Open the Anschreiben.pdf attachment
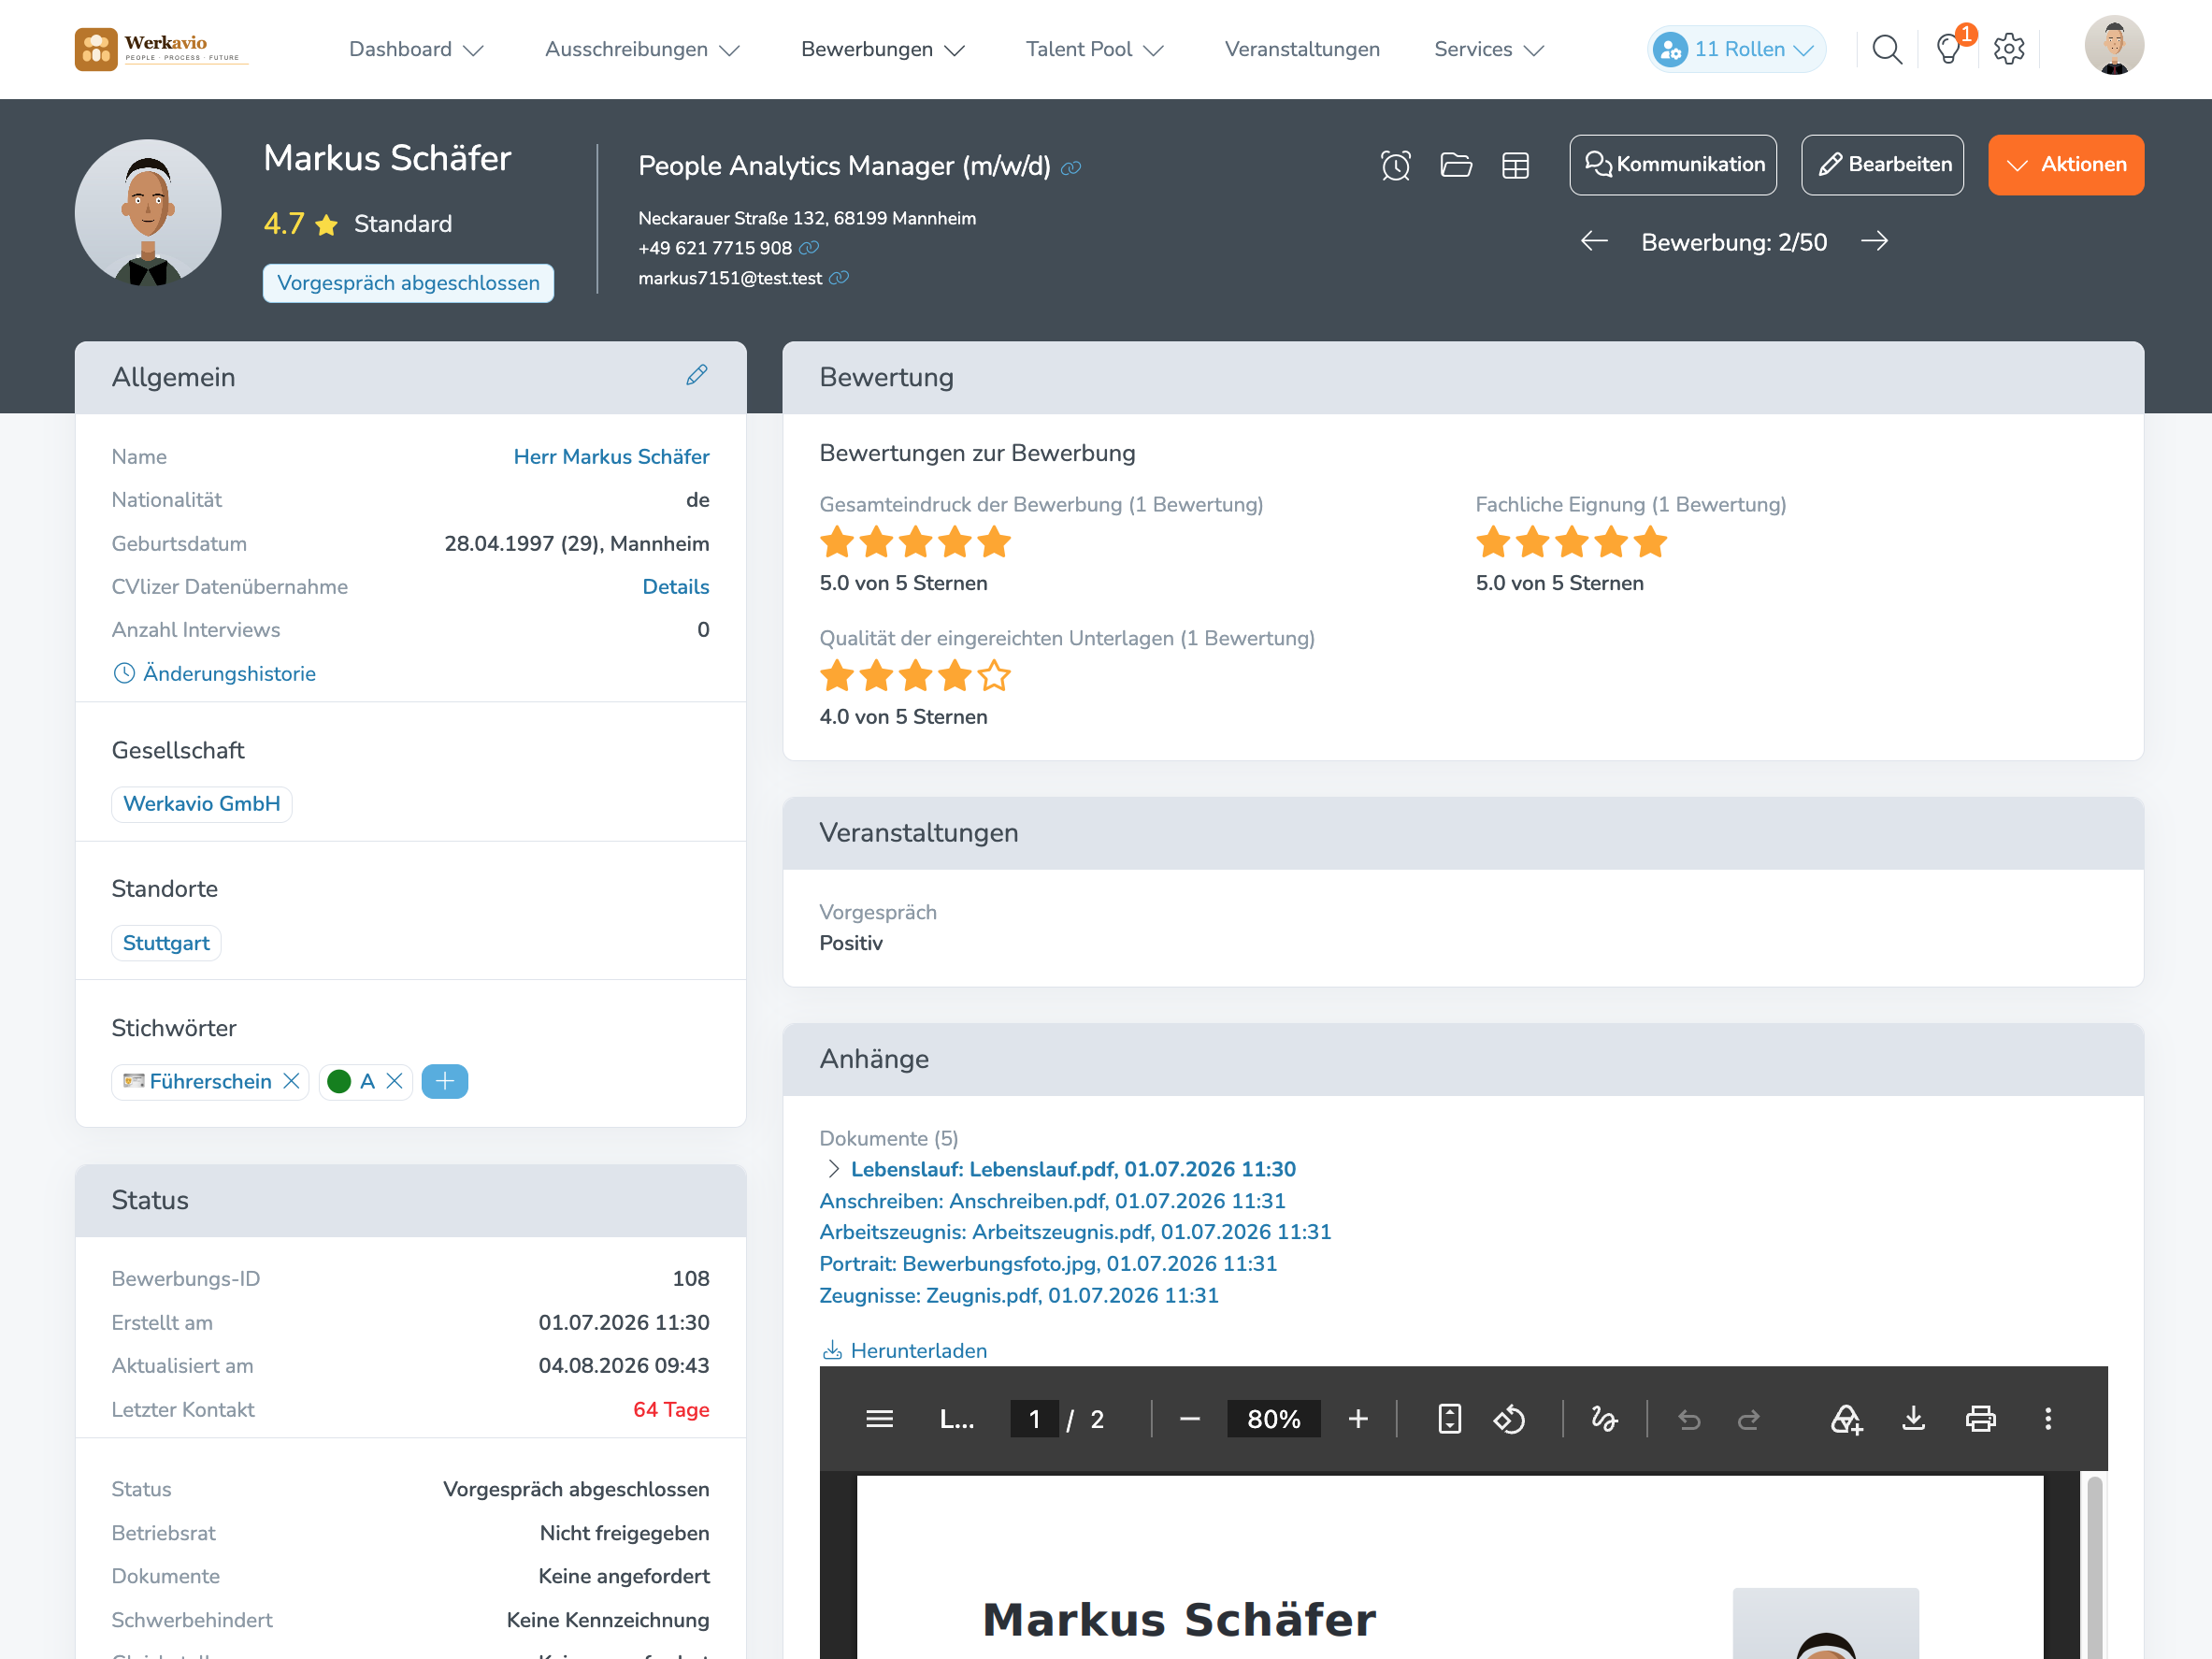 click(x=1052, y=1201)
